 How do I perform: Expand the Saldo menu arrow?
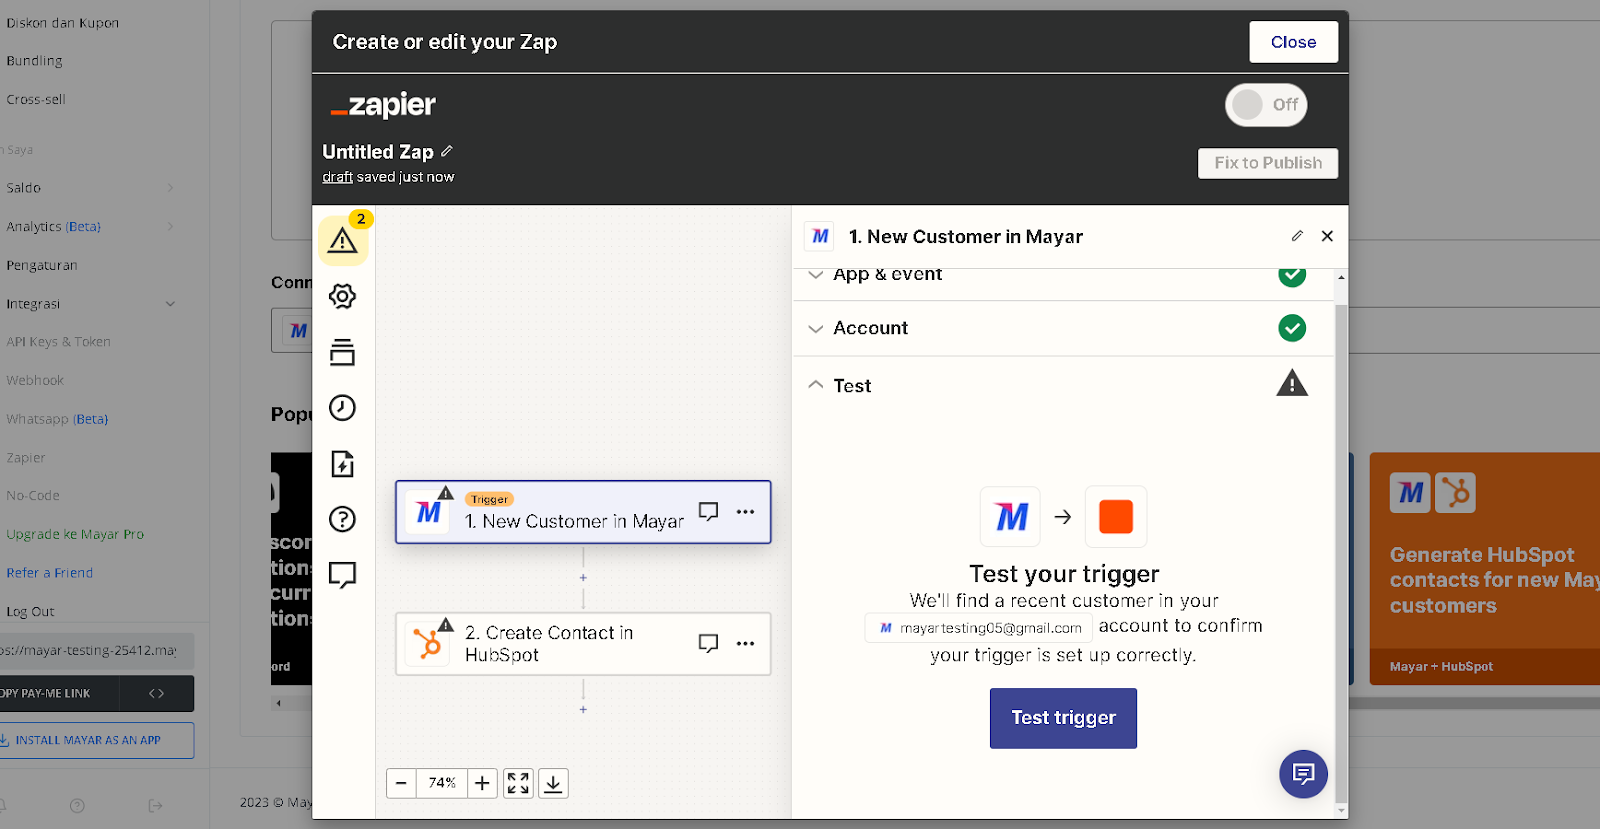[170, 188]
